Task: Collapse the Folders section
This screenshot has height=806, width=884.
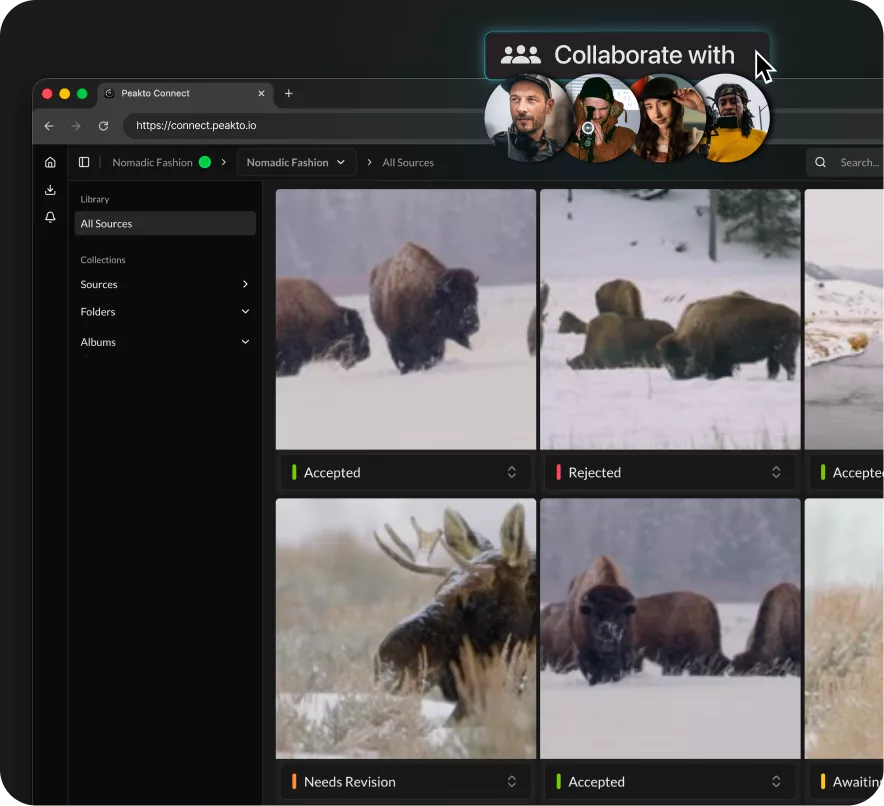Action: click(x=245, y=312)
